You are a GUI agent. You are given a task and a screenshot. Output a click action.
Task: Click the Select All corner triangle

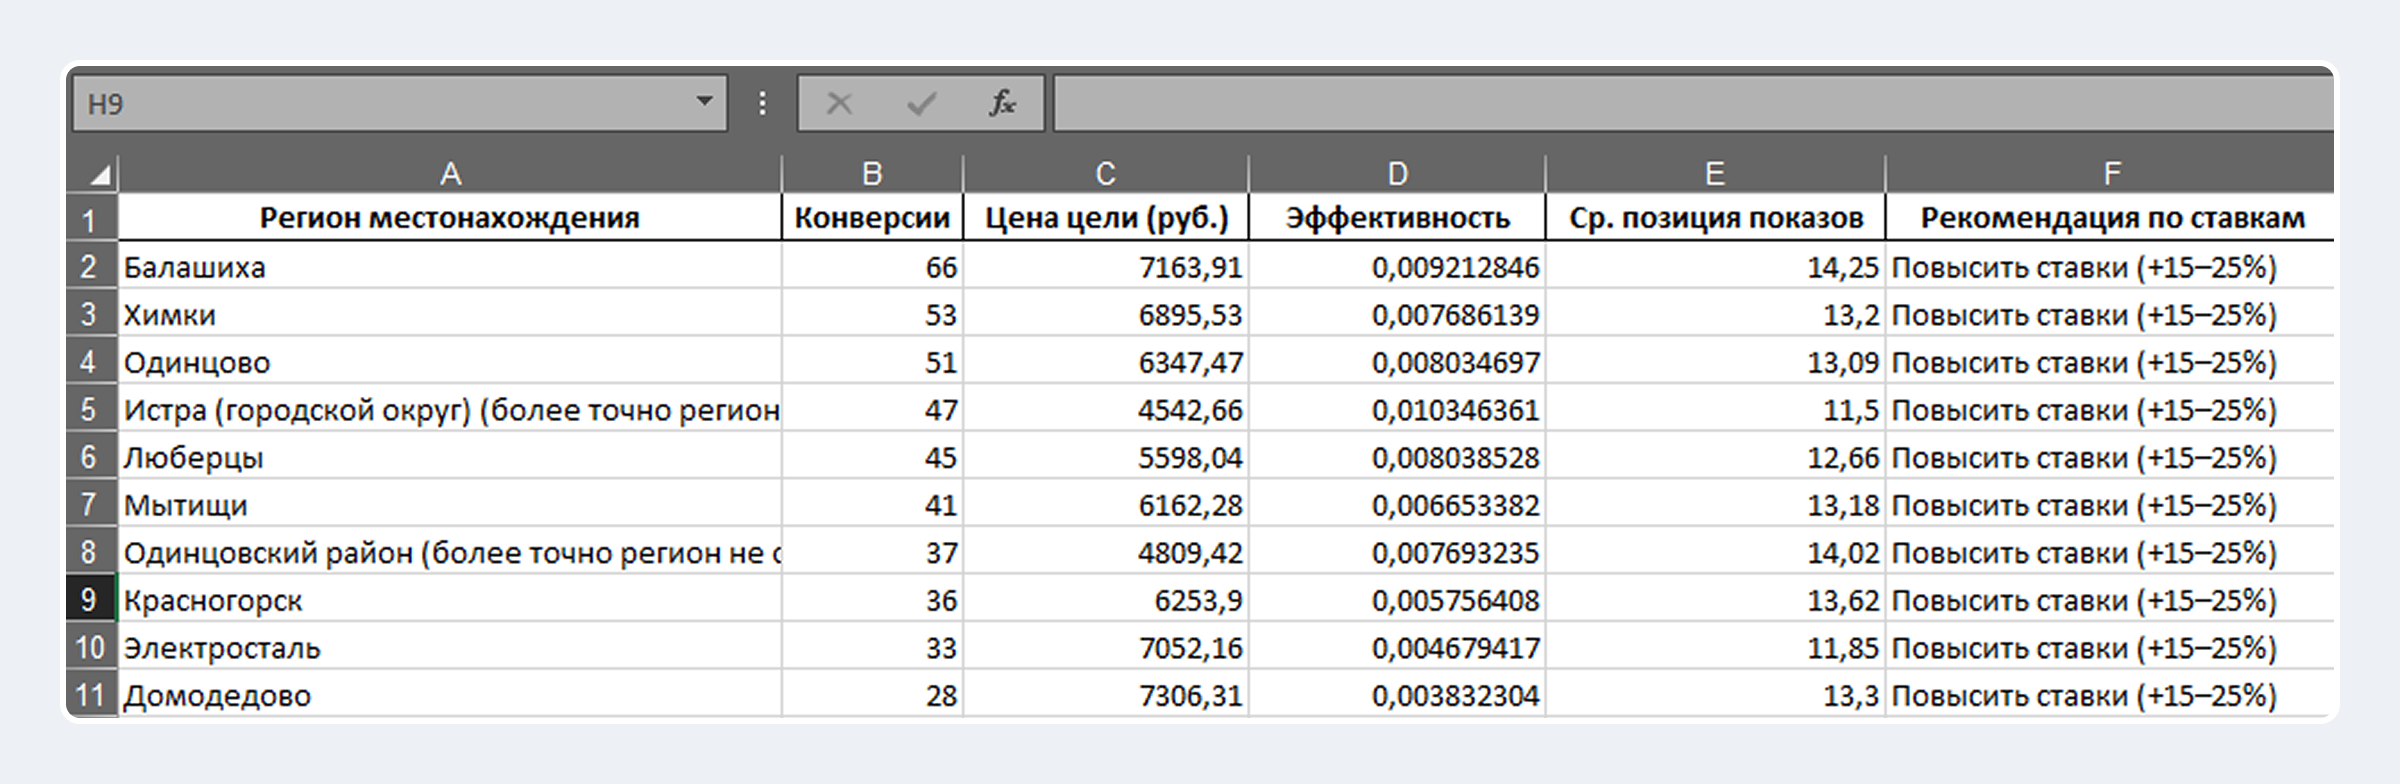(98, 175)
